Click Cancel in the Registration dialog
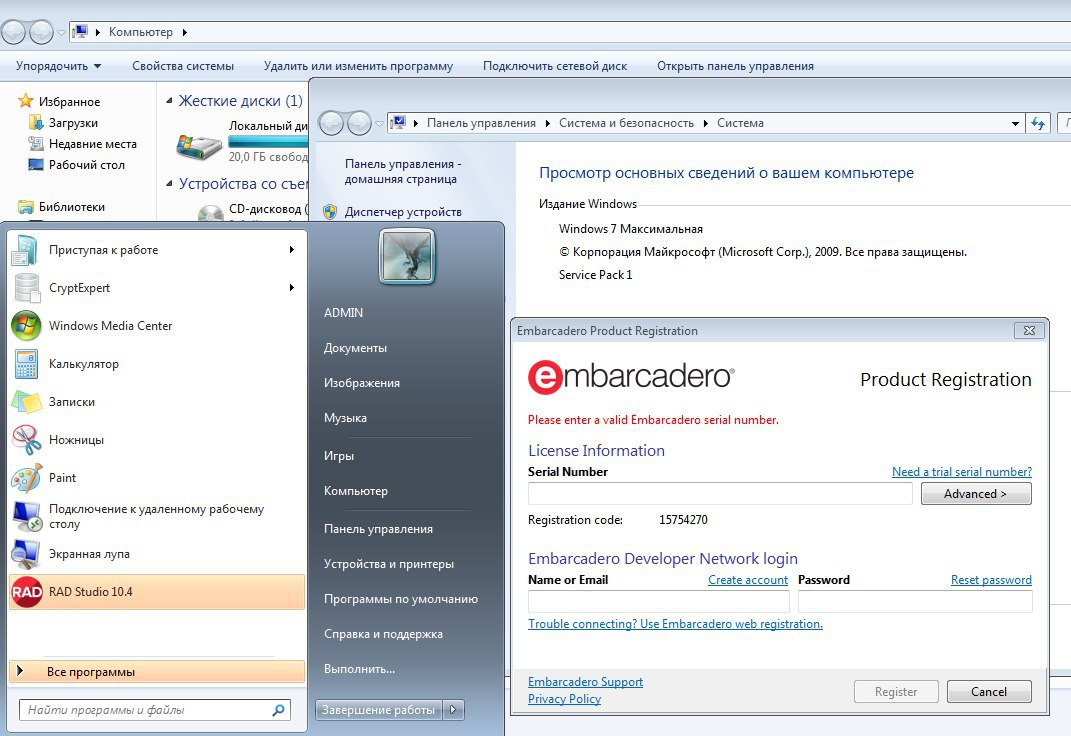Screen dimensions: 1071x736 point(989,692)
